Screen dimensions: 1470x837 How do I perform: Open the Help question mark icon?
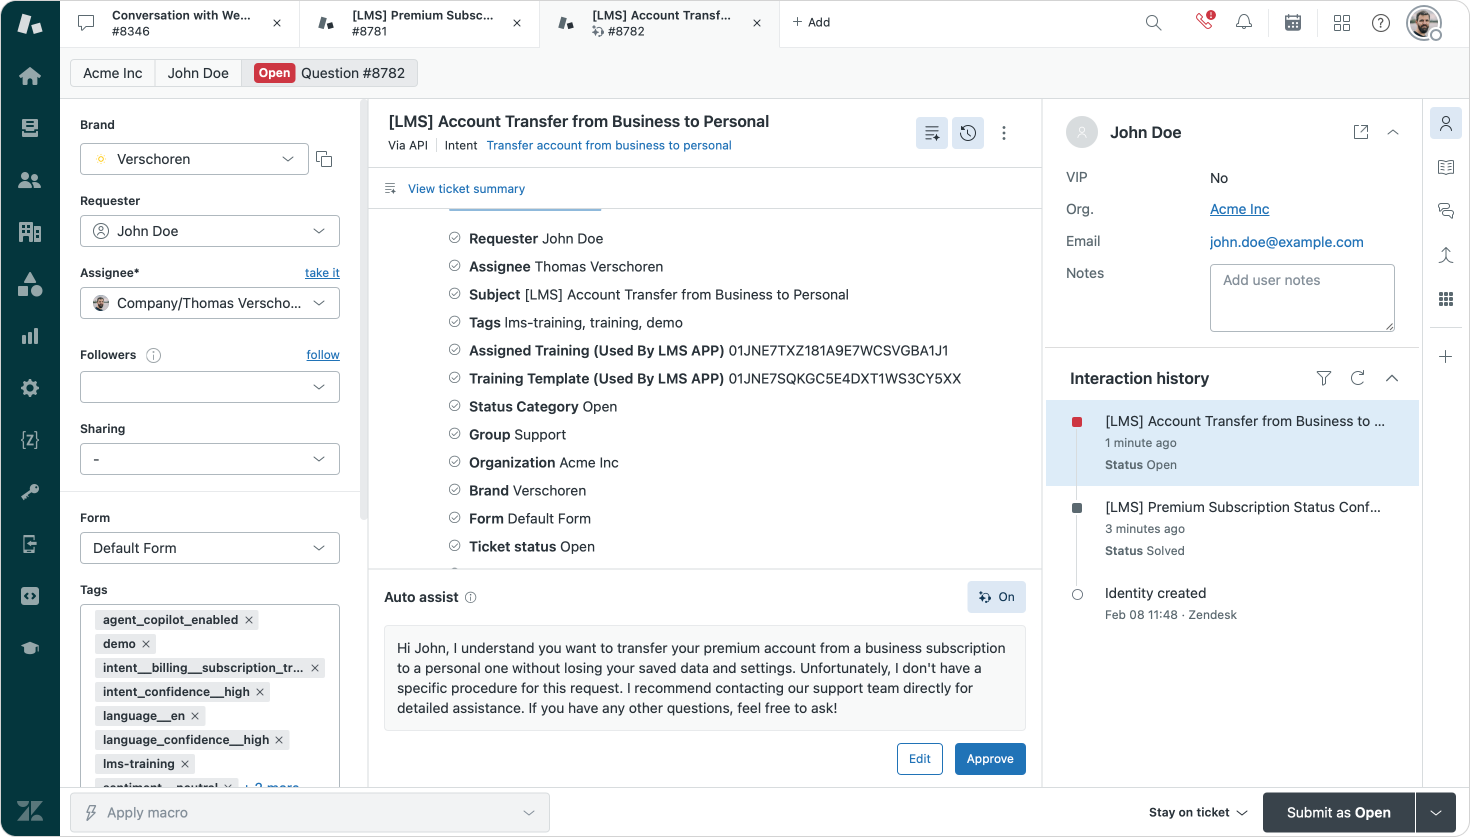(1381, 22)
